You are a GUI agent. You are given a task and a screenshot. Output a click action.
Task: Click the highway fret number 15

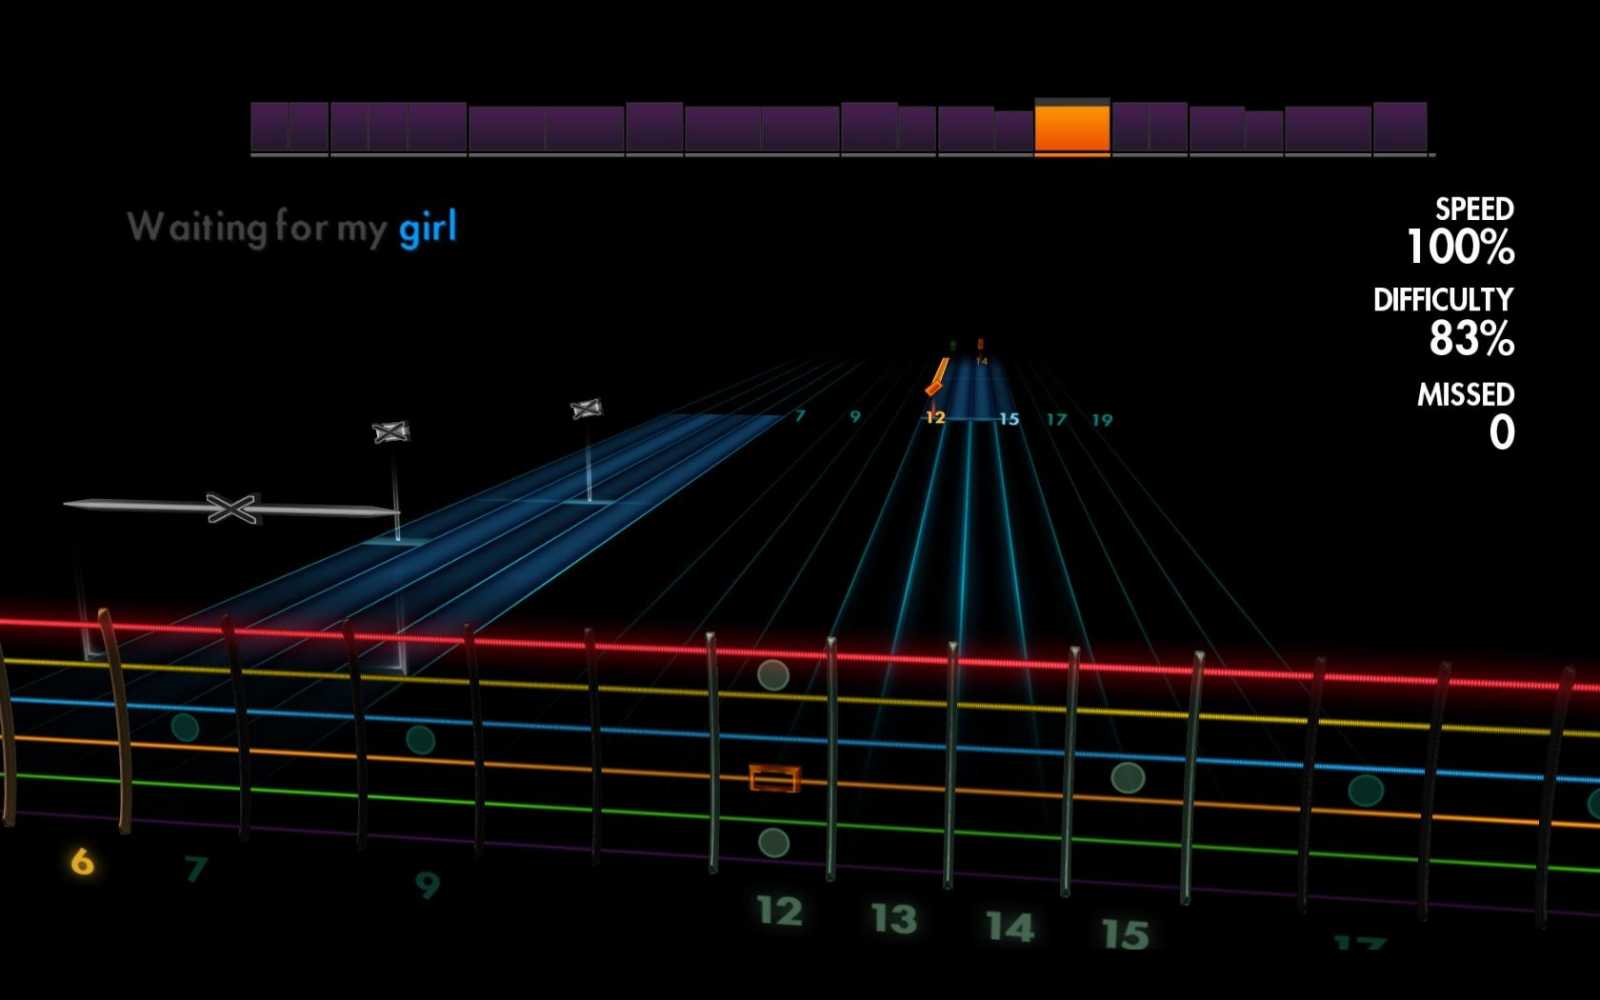[1009, 418]
